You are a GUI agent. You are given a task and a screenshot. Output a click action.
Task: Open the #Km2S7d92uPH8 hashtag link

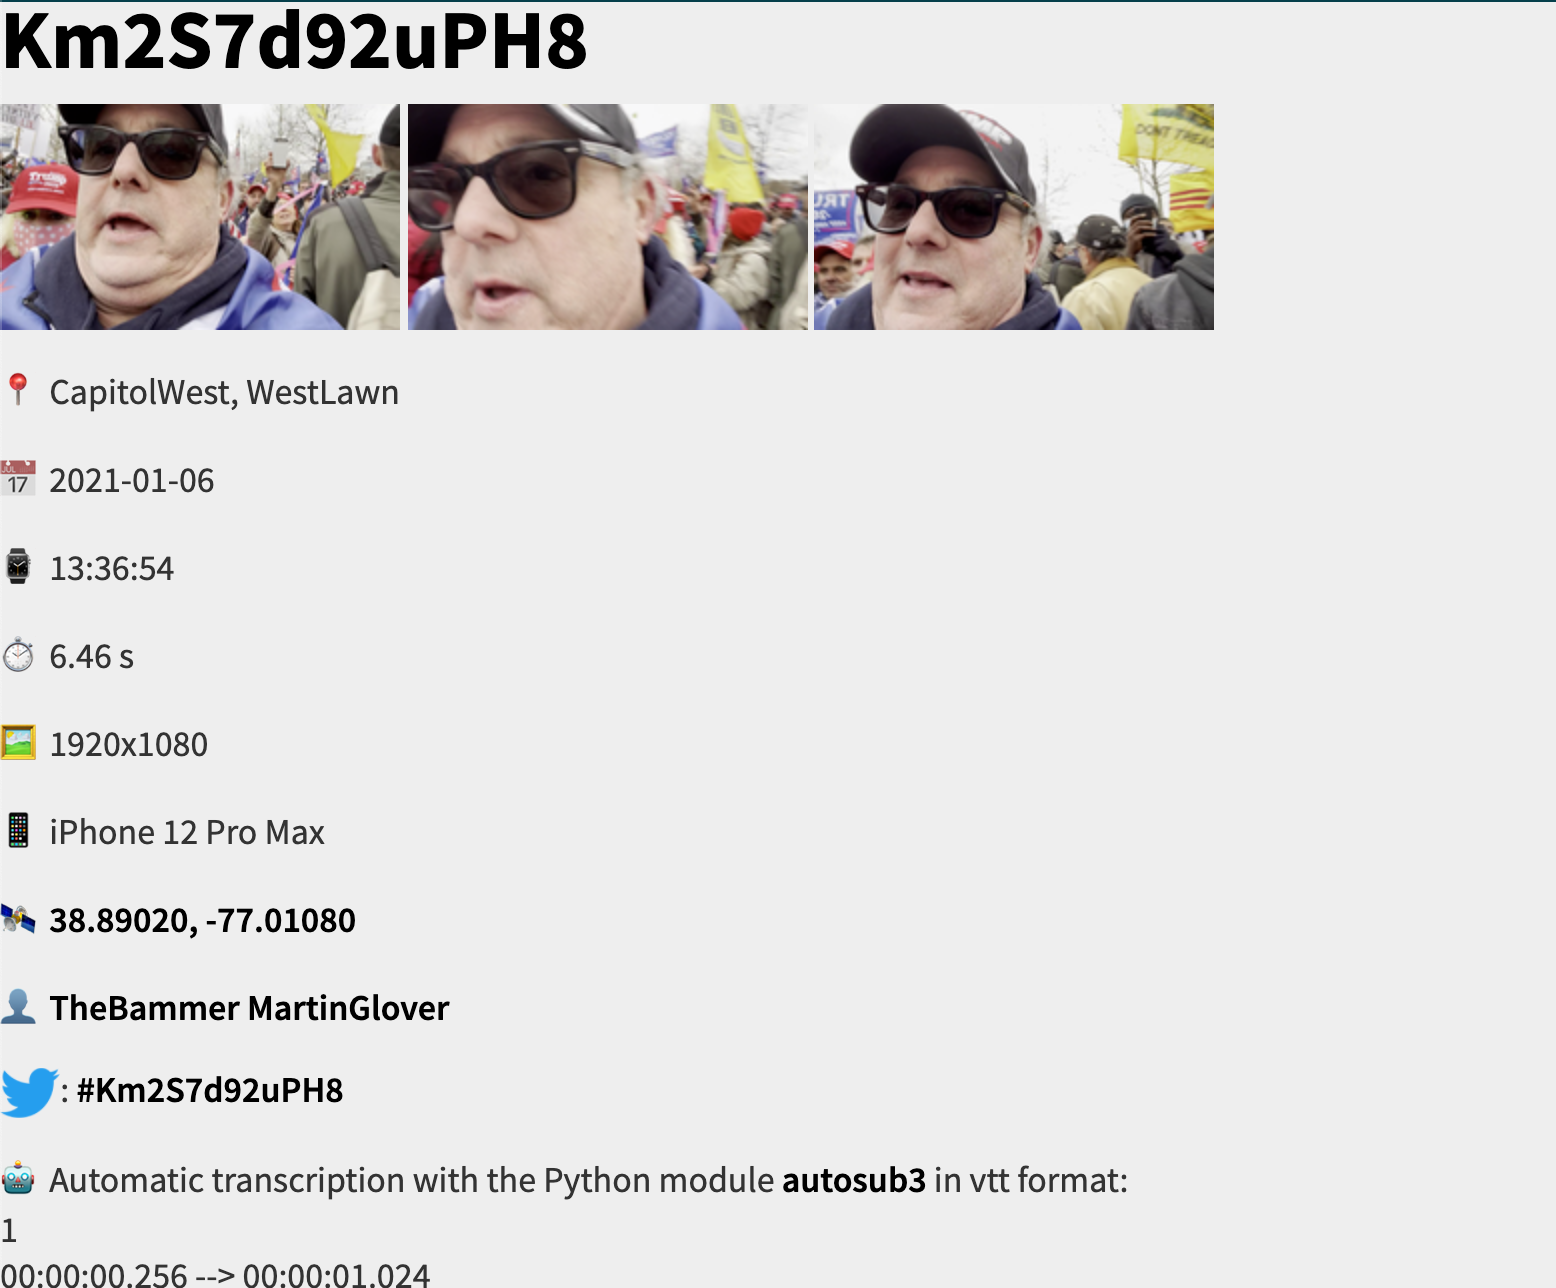click(x=210, y=1090)
